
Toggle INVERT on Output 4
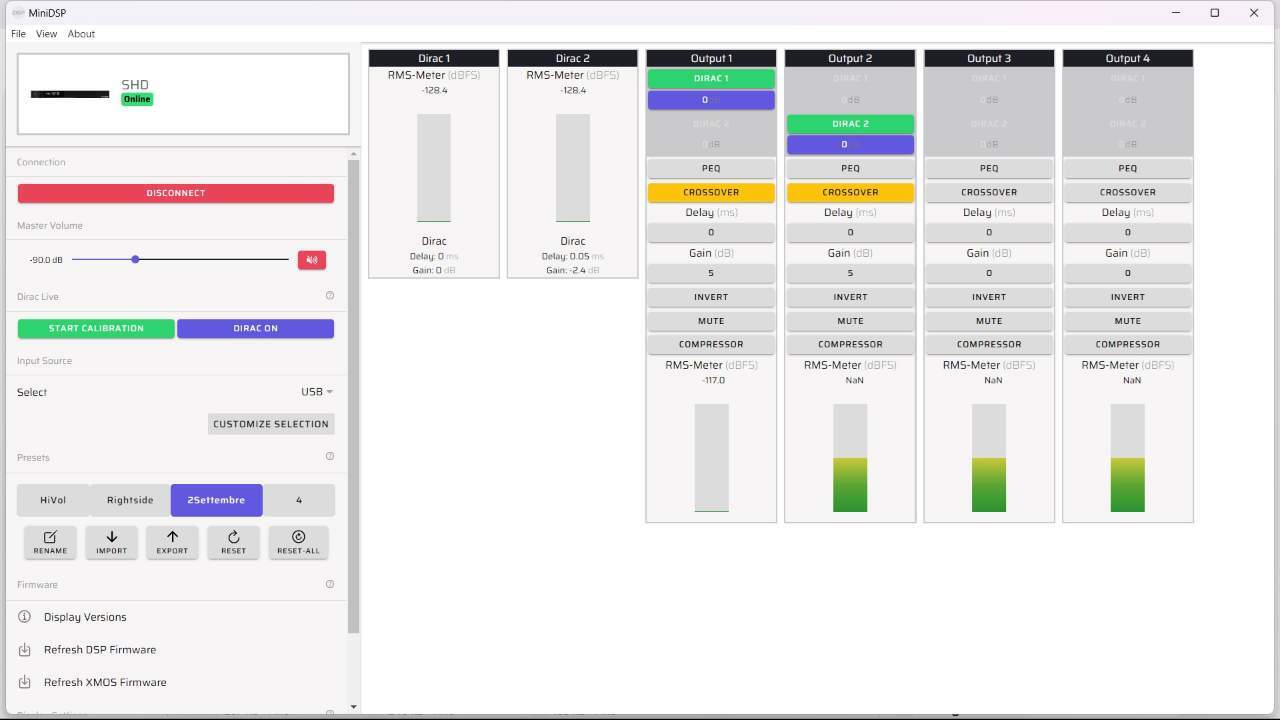click(x=1128, y=297)
